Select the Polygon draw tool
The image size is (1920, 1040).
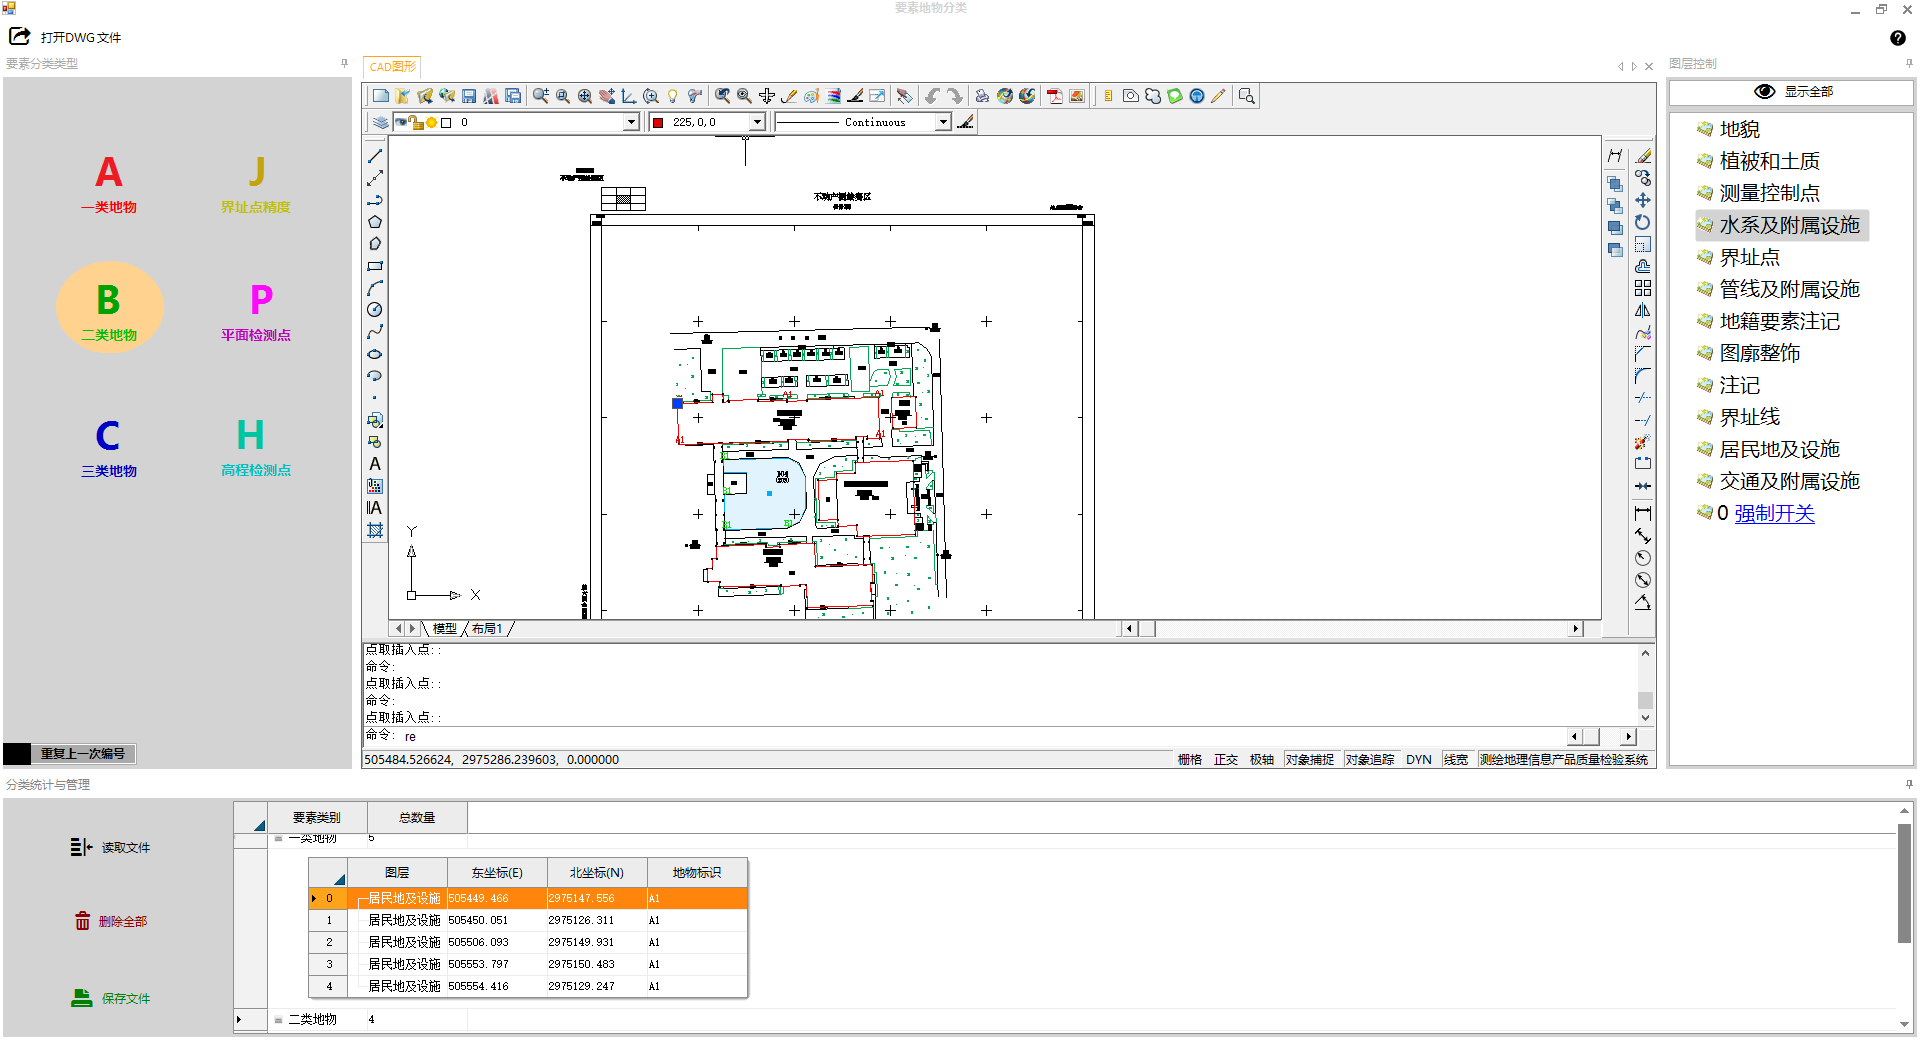point(375,222)
